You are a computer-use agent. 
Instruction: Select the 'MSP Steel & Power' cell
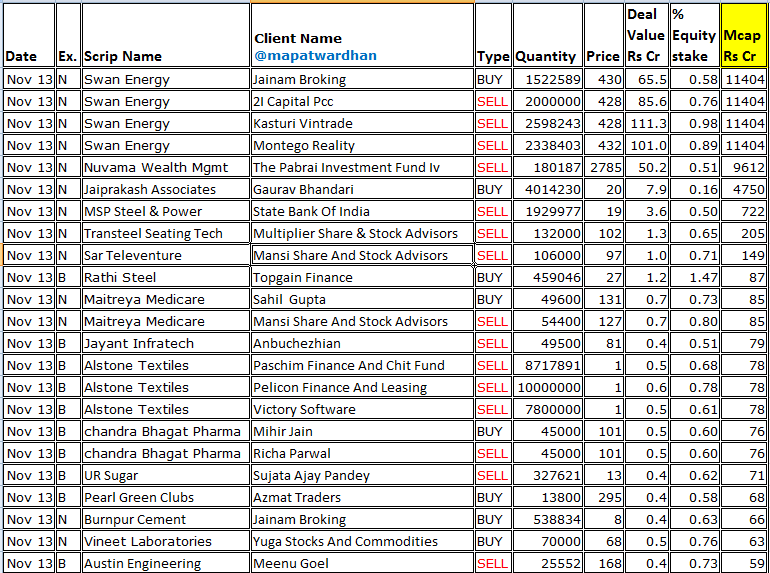pyautogui.click(x=165, y=212)
